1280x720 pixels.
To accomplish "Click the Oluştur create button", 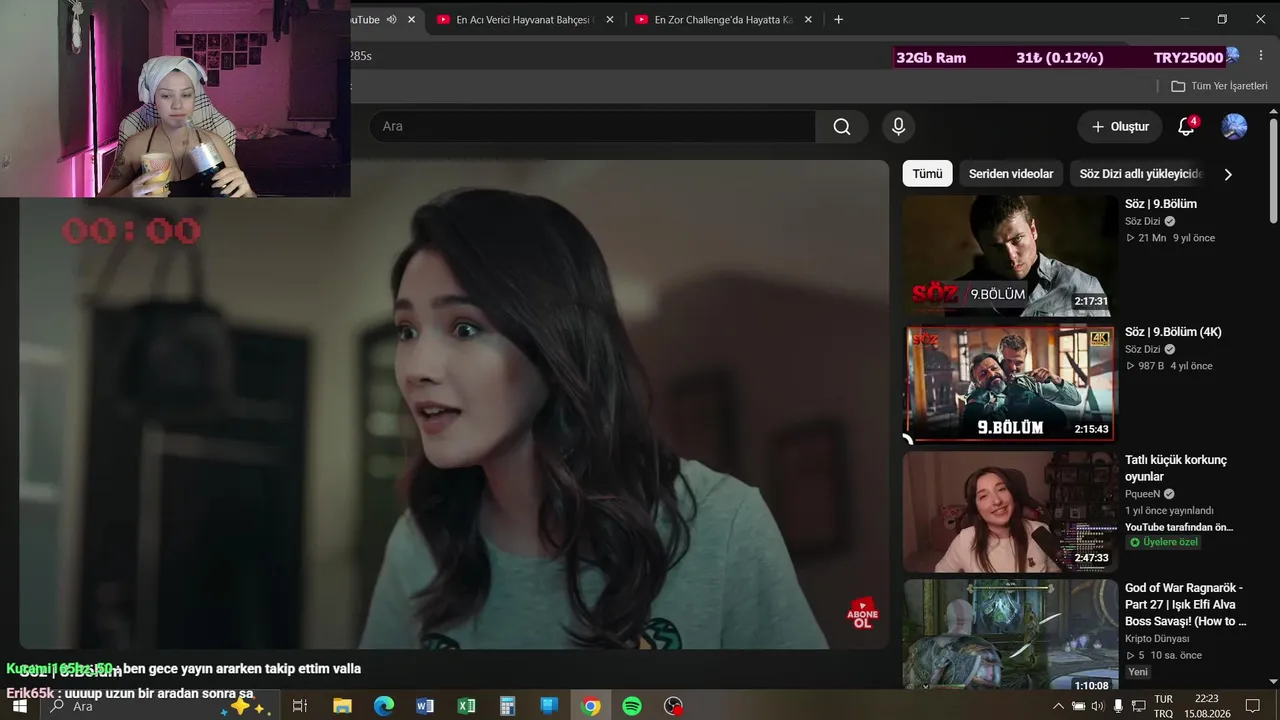I will 1120,127.
